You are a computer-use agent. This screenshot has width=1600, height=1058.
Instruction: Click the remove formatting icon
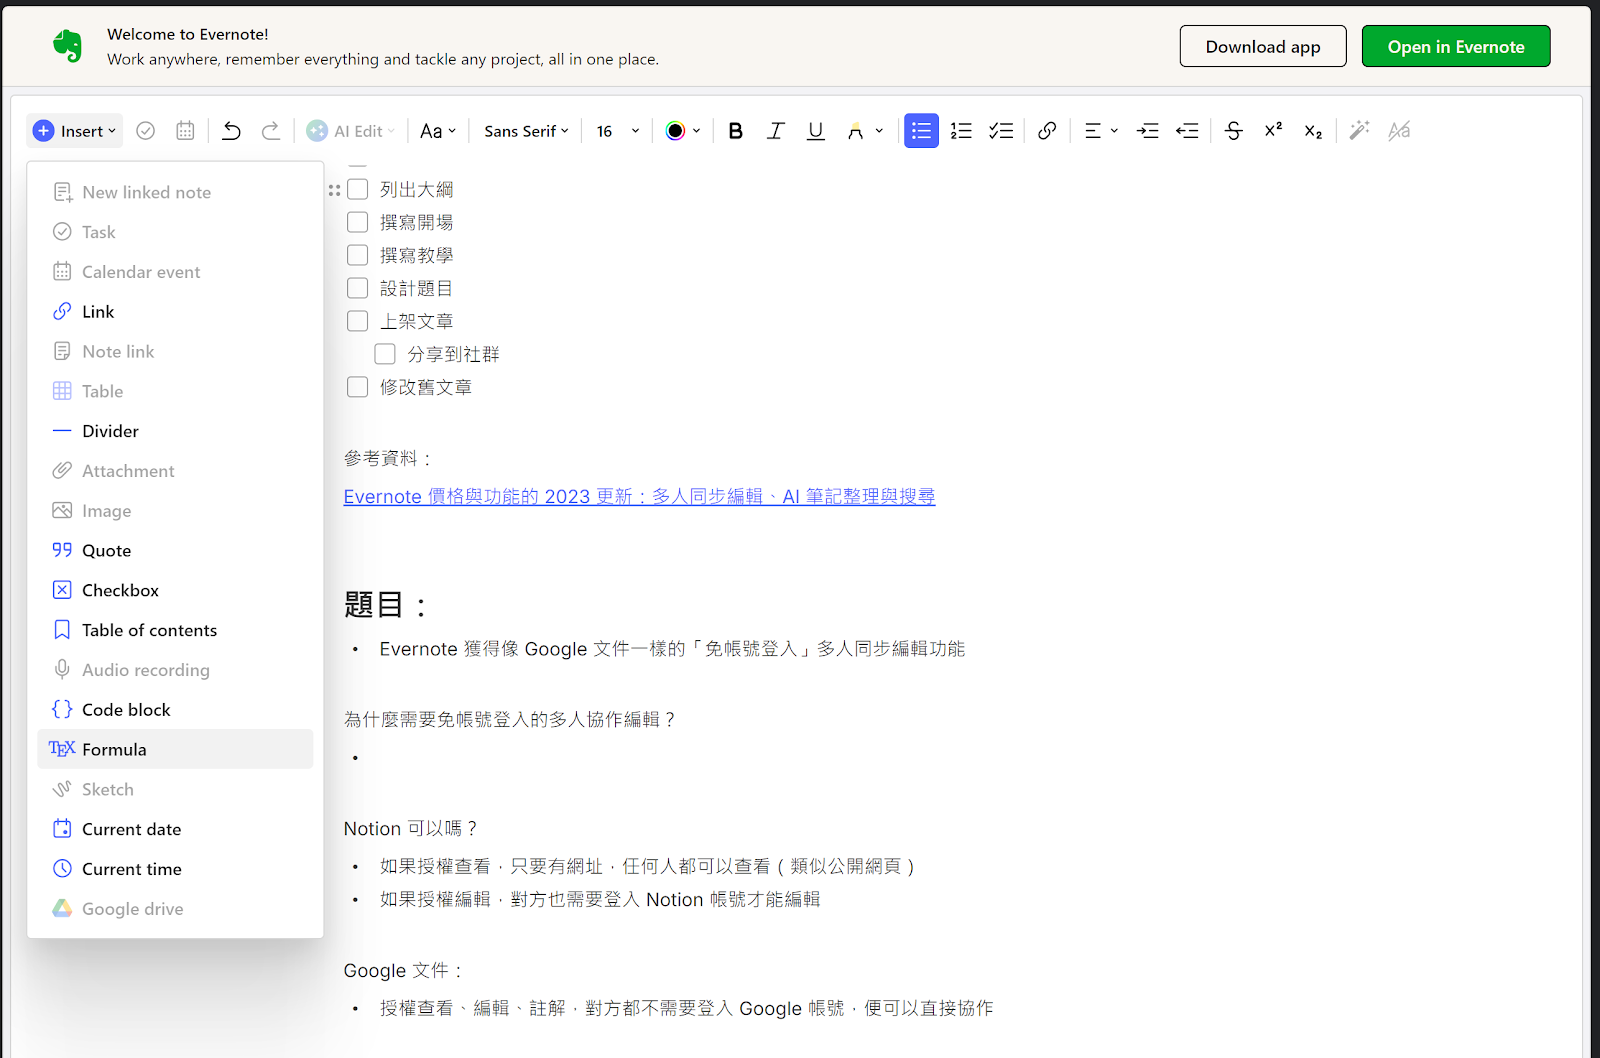tap(1399, 131)
